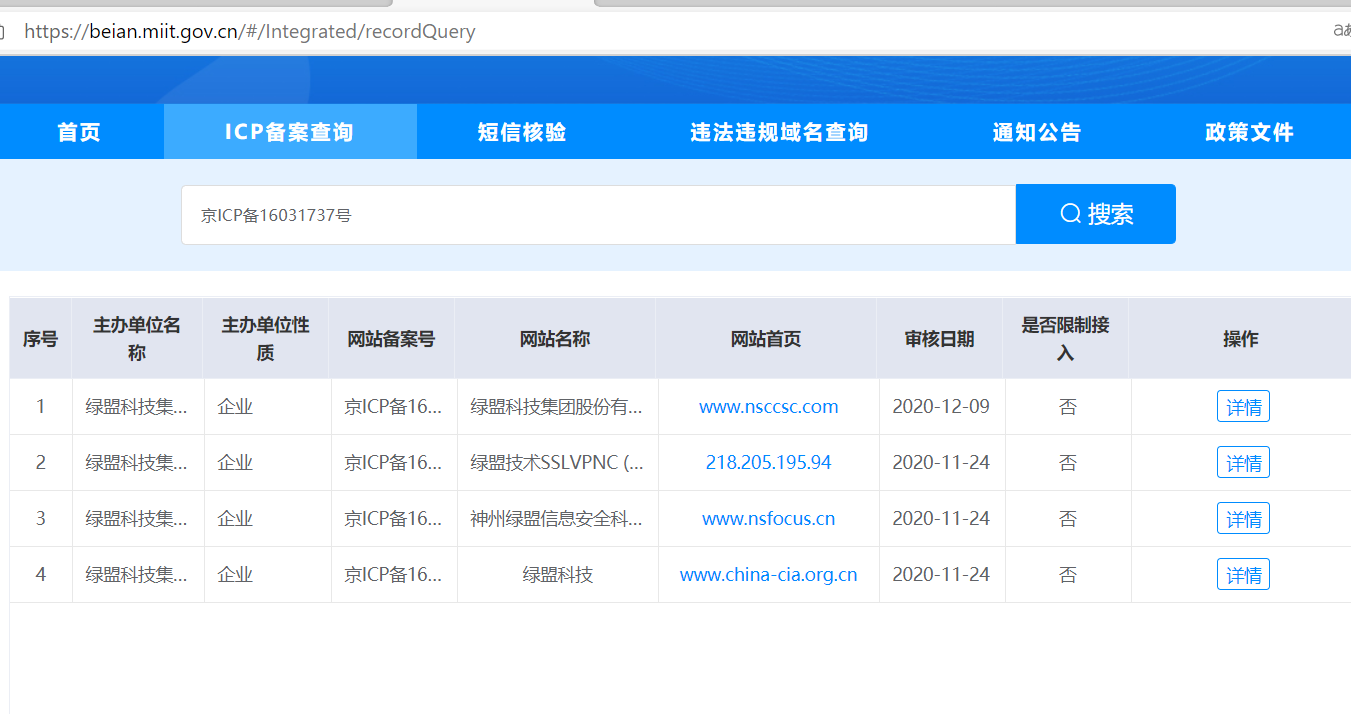
Task: Click 京ICP备16... cell in row 3
Action: [393, 519]
